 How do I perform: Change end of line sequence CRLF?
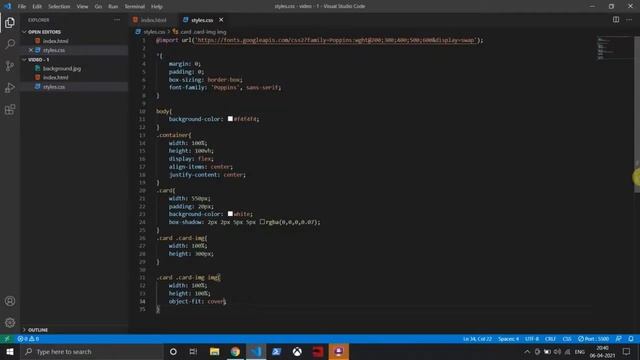tap(550, 339)
